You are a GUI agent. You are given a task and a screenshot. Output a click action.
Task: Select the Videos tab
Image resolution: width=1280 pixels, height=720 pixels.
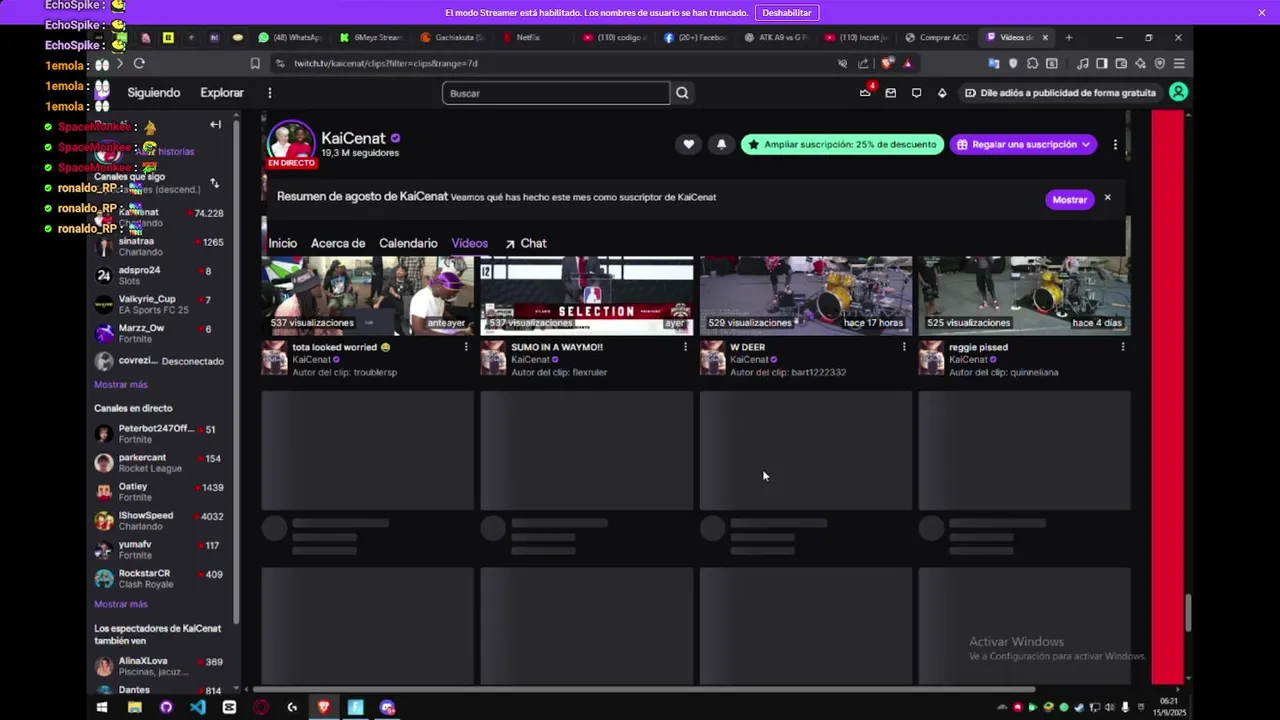click(469, 243)
